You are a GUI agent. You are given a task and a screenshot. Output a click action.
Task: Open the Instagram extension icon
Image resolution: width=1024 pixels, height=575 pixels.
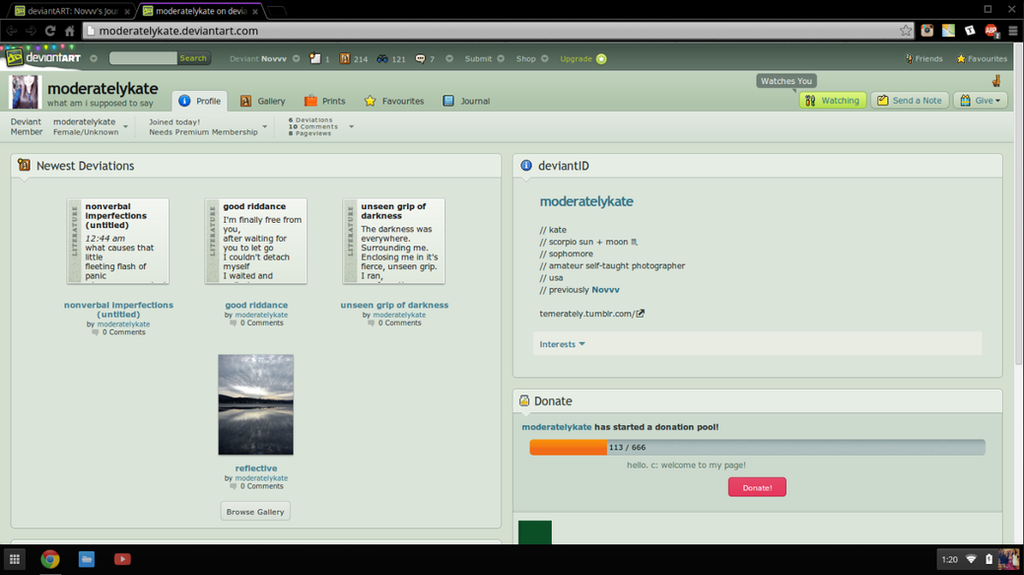point(927,30)
